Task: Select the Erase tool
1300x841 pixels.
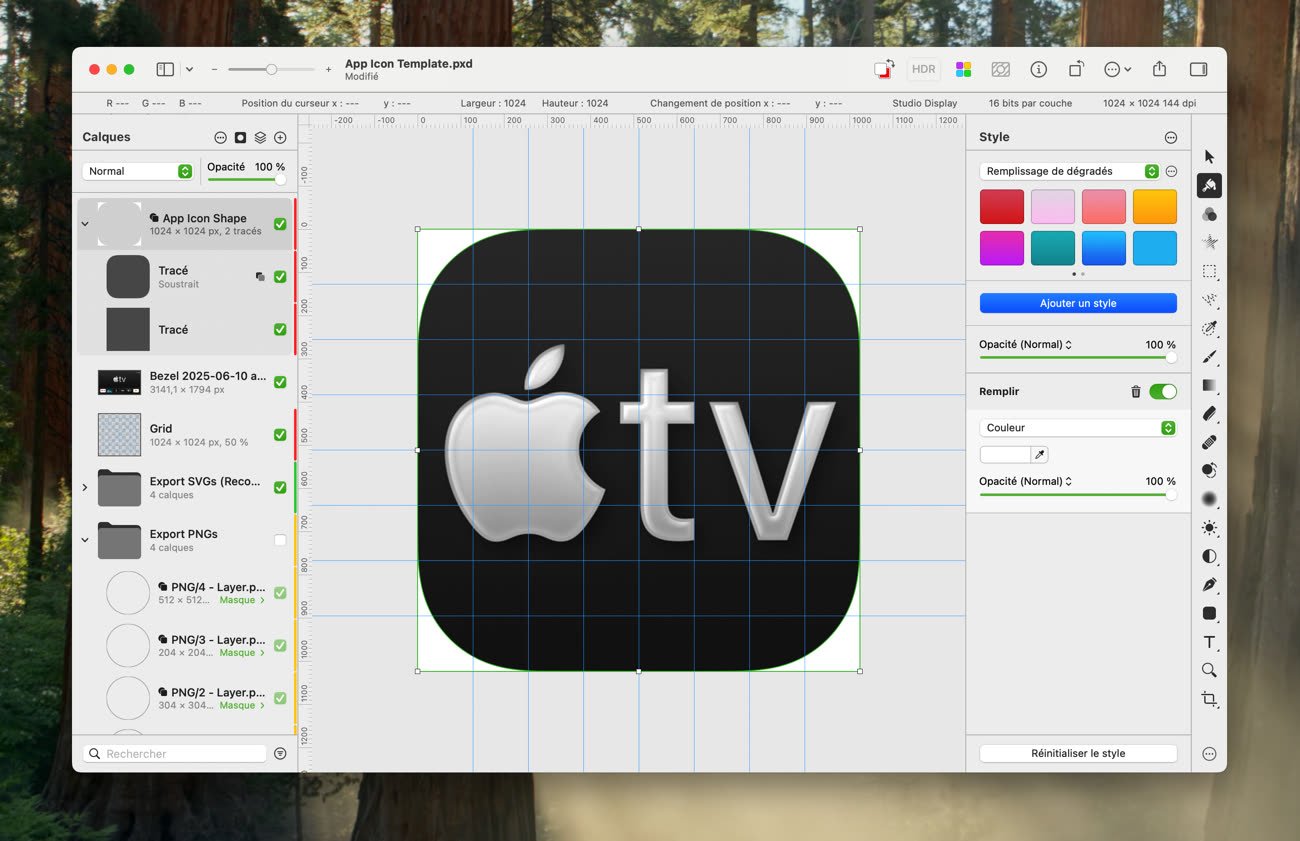Action: pos(1209,413)
